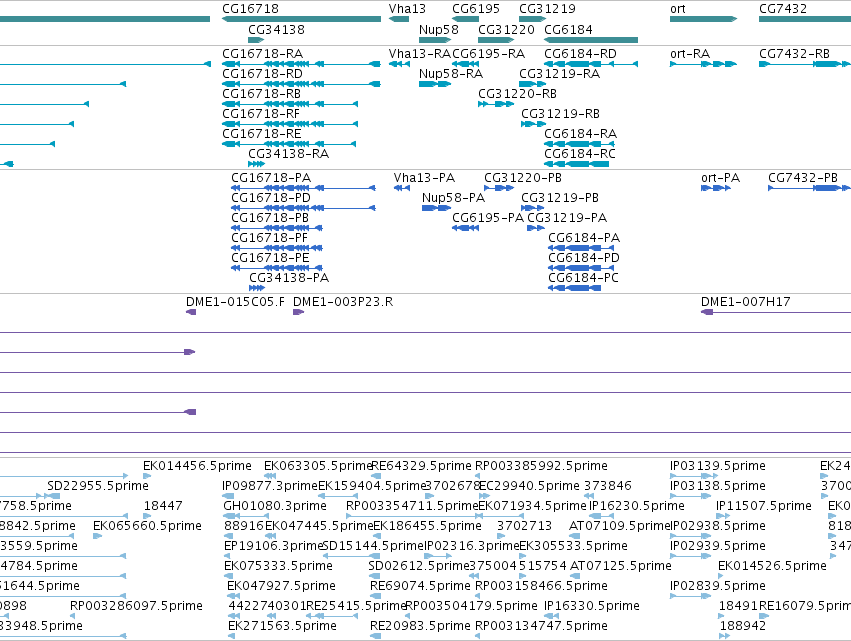This screenshot has width=851, height=641.
Task: Open the CG6184 gene label
Action: [568, 30]
